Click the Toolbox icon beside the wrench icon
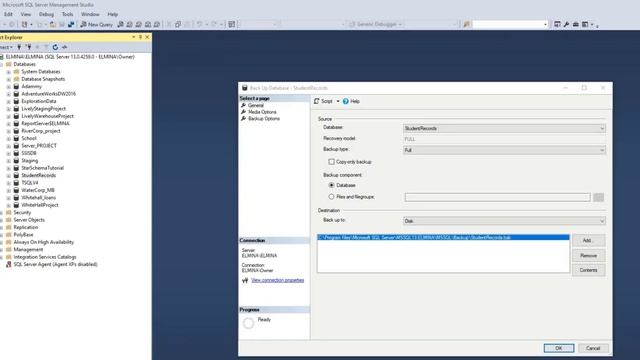The image size is (640, 360). point(576,24)
